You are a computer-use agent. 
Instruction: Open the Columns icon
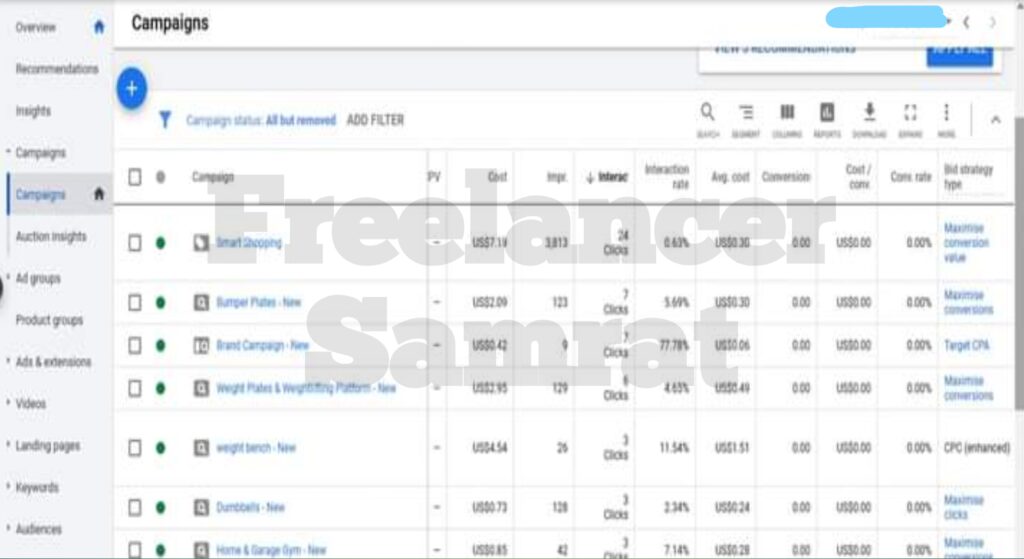[x=787, y=113]
